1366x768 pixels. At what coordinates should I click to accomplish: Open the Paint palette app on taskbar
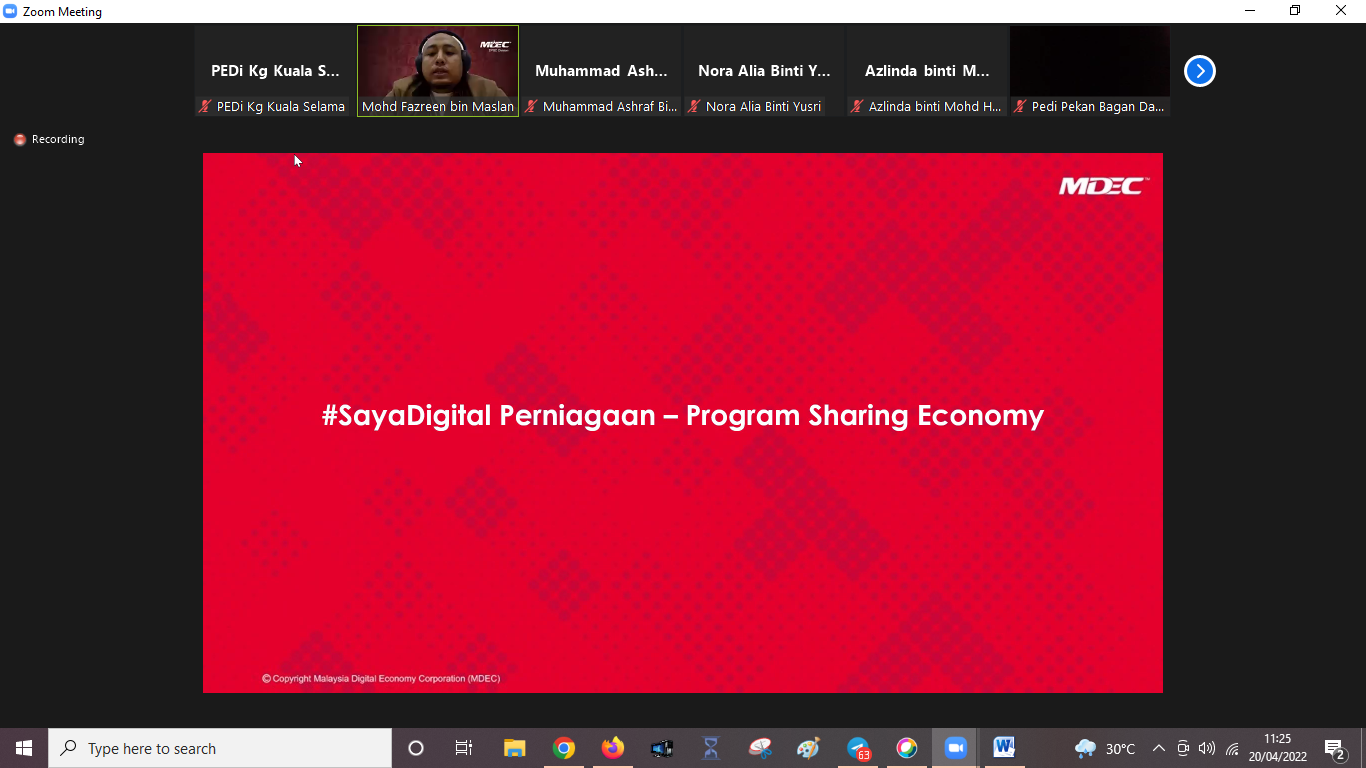click(x=809, y=748)
